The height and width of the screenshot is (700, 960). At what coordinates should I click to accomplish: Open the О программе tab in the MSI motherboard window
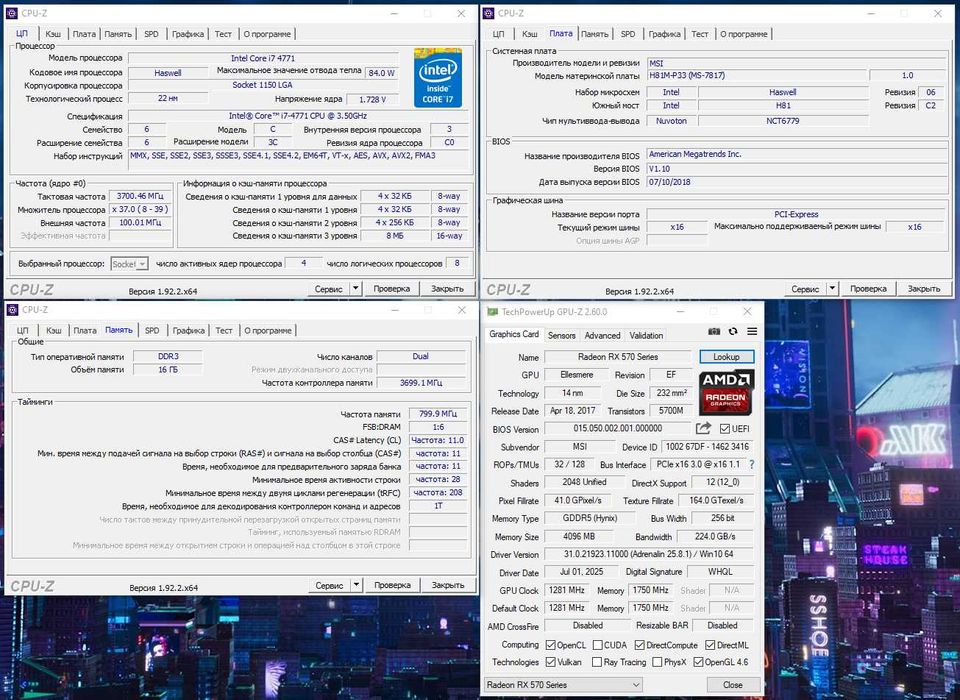pos(743,34)
